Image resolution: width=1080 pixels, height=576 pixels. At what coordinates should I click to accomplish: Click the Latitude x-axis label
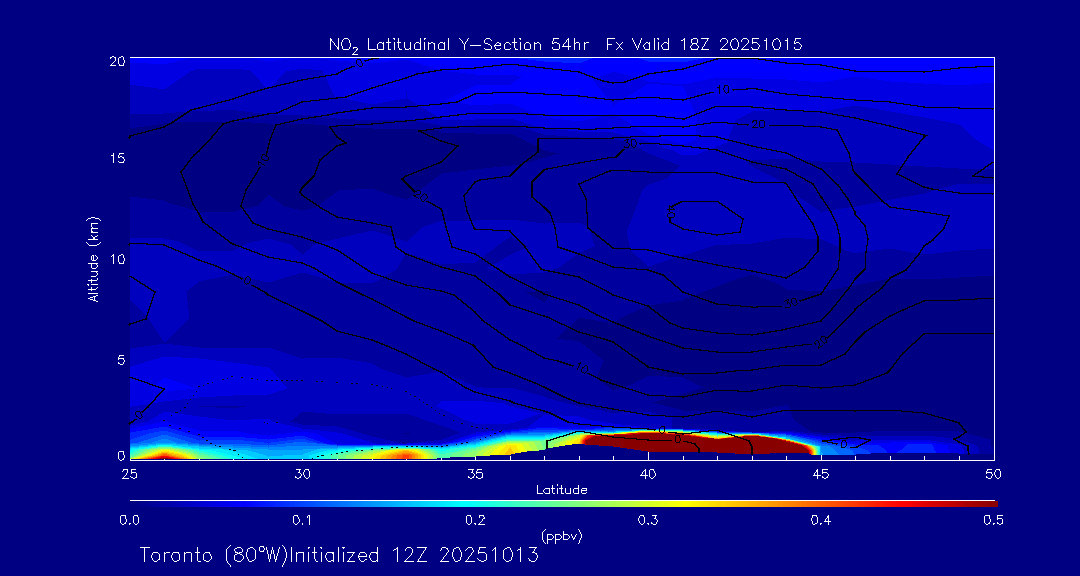pos(561,490)
